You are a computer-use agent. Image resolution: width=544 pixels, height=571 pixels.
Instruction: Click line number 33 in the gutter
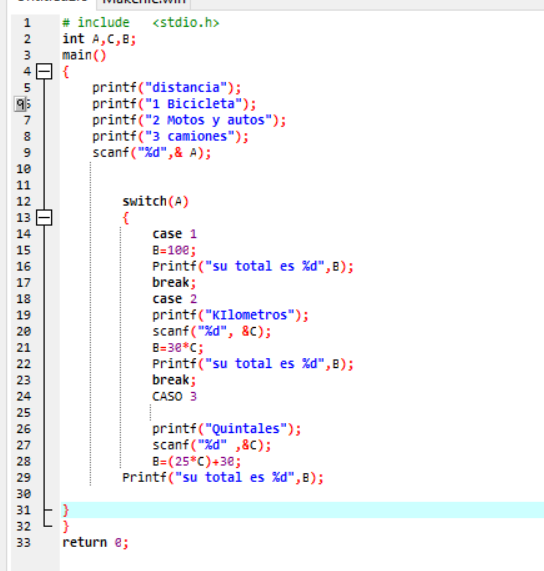[x=23, y=543]
